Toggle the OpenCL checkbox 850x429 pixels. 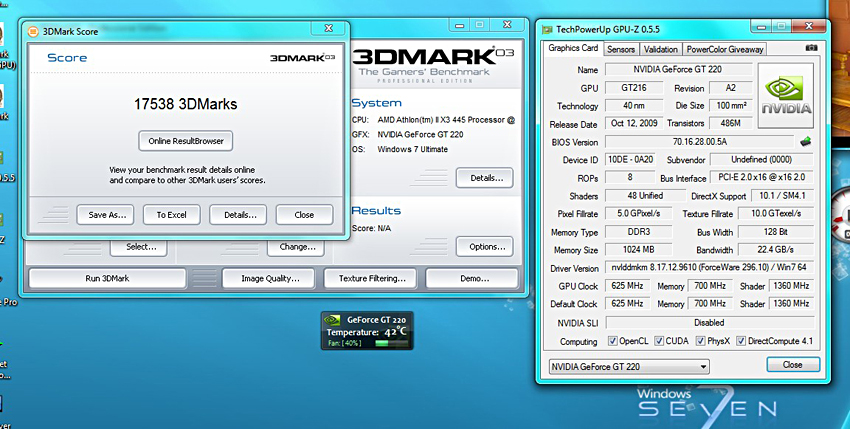coord(613,341)
